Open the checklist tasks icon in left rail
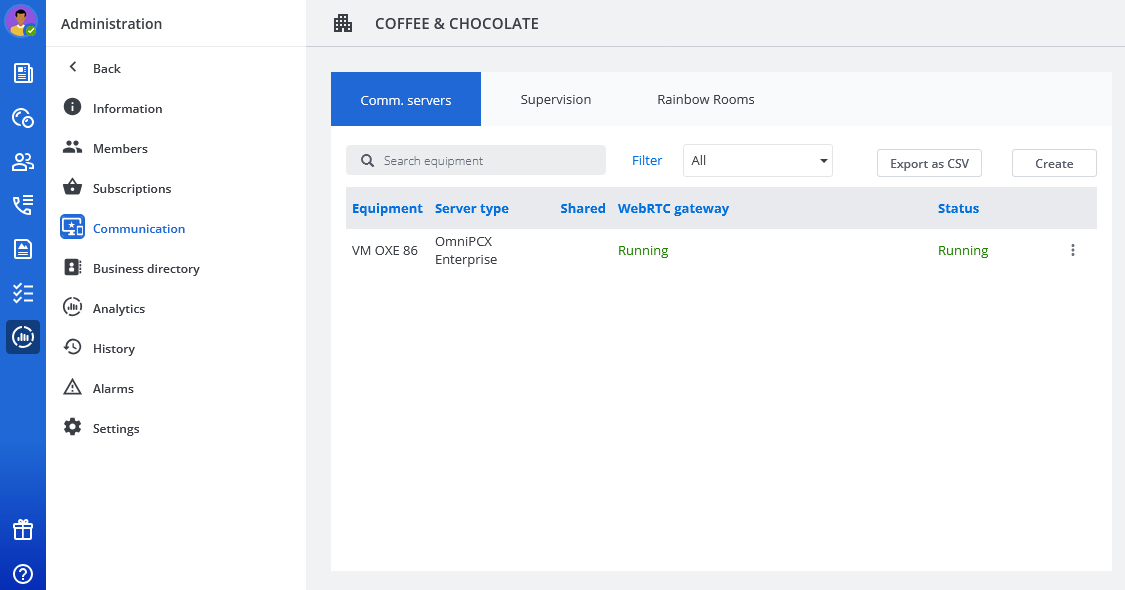1125x590 pixels. 23,293
